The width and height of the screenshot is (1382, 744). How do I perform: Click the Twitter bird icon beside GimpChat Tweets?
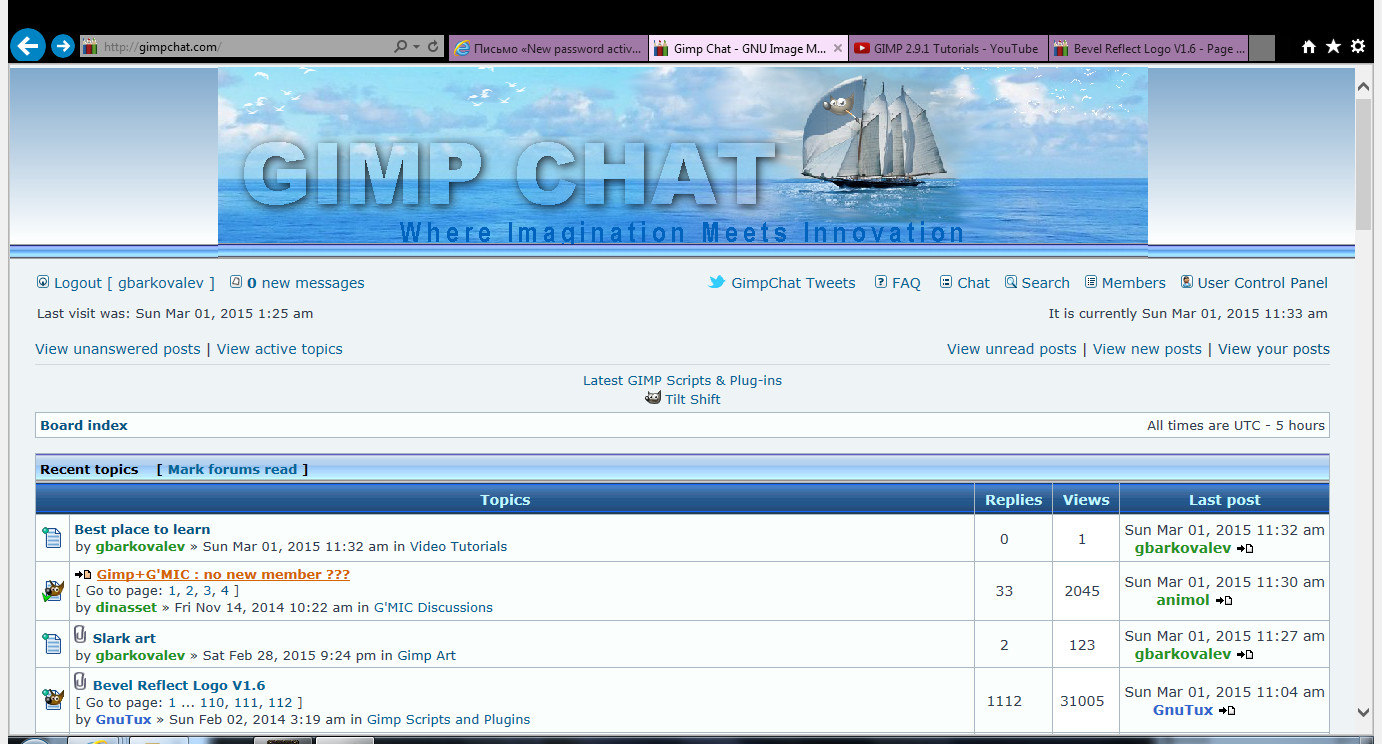pos(717,282)
